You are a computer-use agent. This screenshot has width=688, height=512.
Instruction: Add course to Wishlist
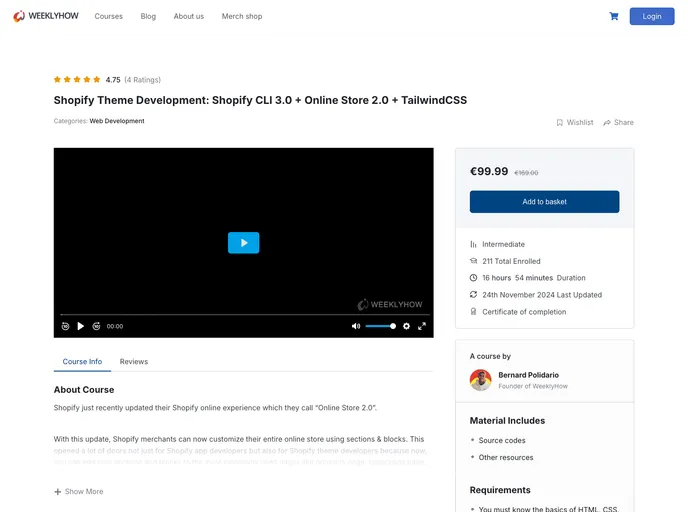tap(574, 122)
